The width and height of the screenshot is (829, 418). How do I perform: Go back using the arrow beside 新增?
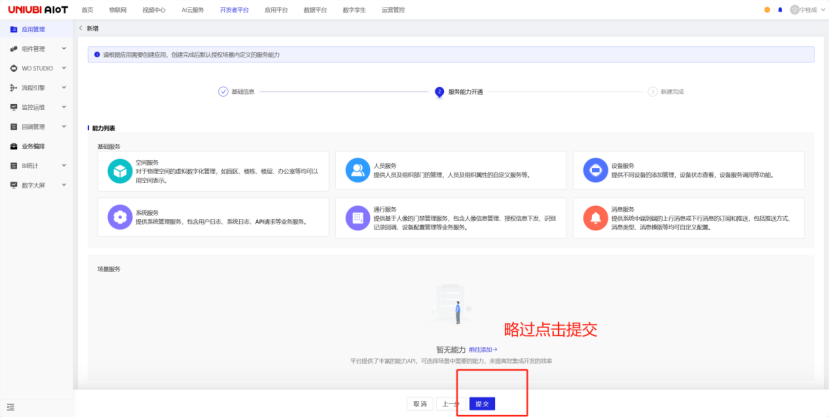tap(80, 28)
